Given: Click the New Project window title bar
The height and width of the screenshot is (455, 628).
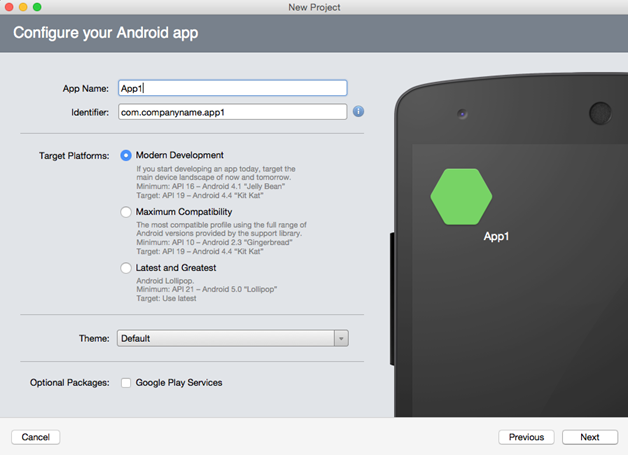Looking at the screenshot, I should pyautogui.click(x=314, y=7).
